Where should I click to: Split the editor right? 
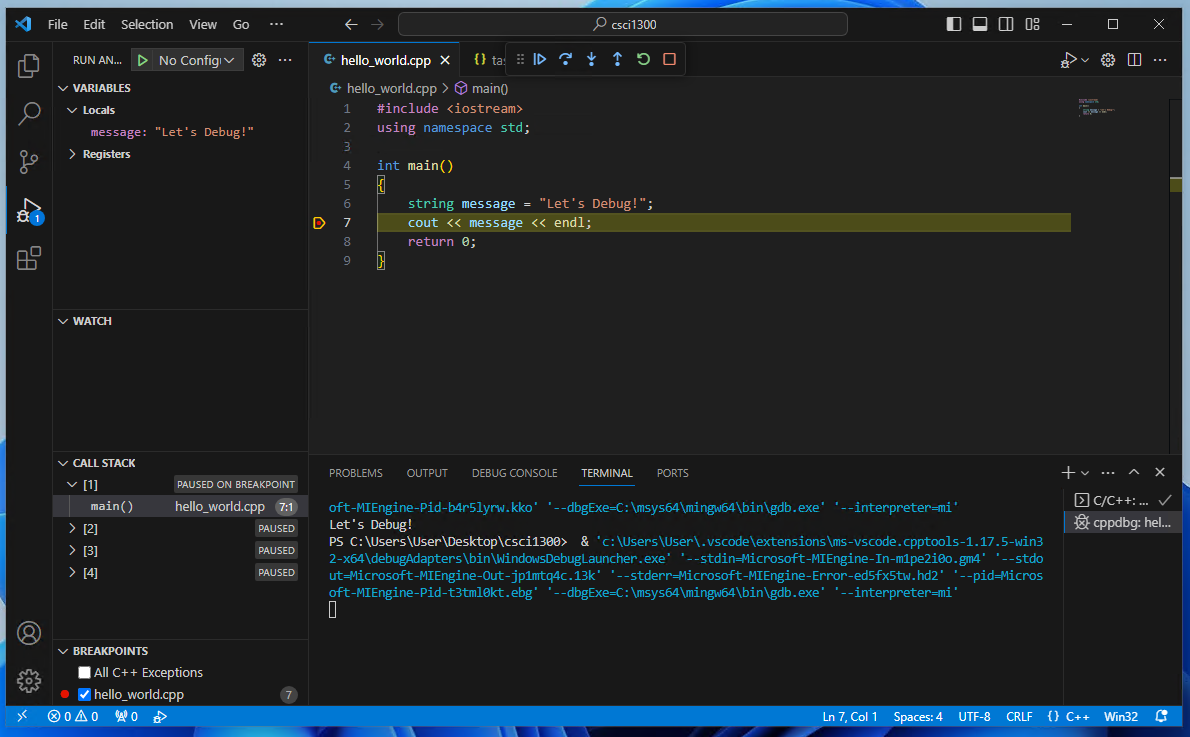pyautogui.click(x=1135, y=60)
